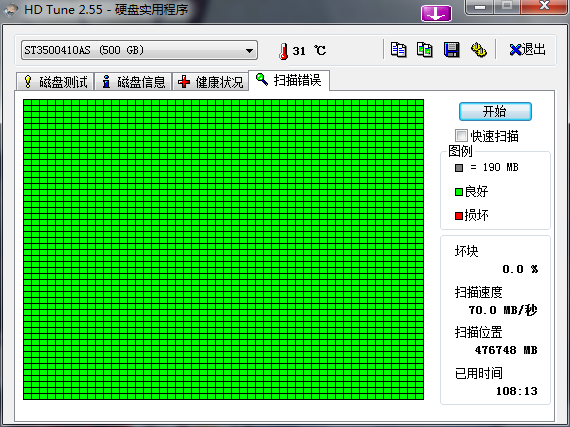
Task: Click the green block scan map
Action: [x=223, y=249]
